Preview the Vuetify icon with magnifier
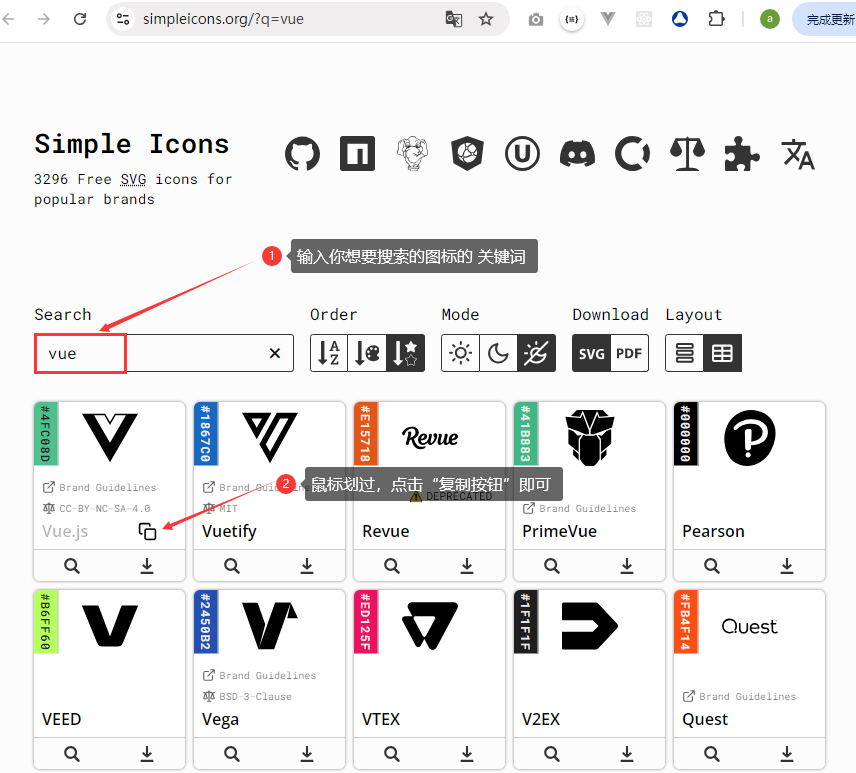Viewport: 856px width, 773px height. [231, 566]
